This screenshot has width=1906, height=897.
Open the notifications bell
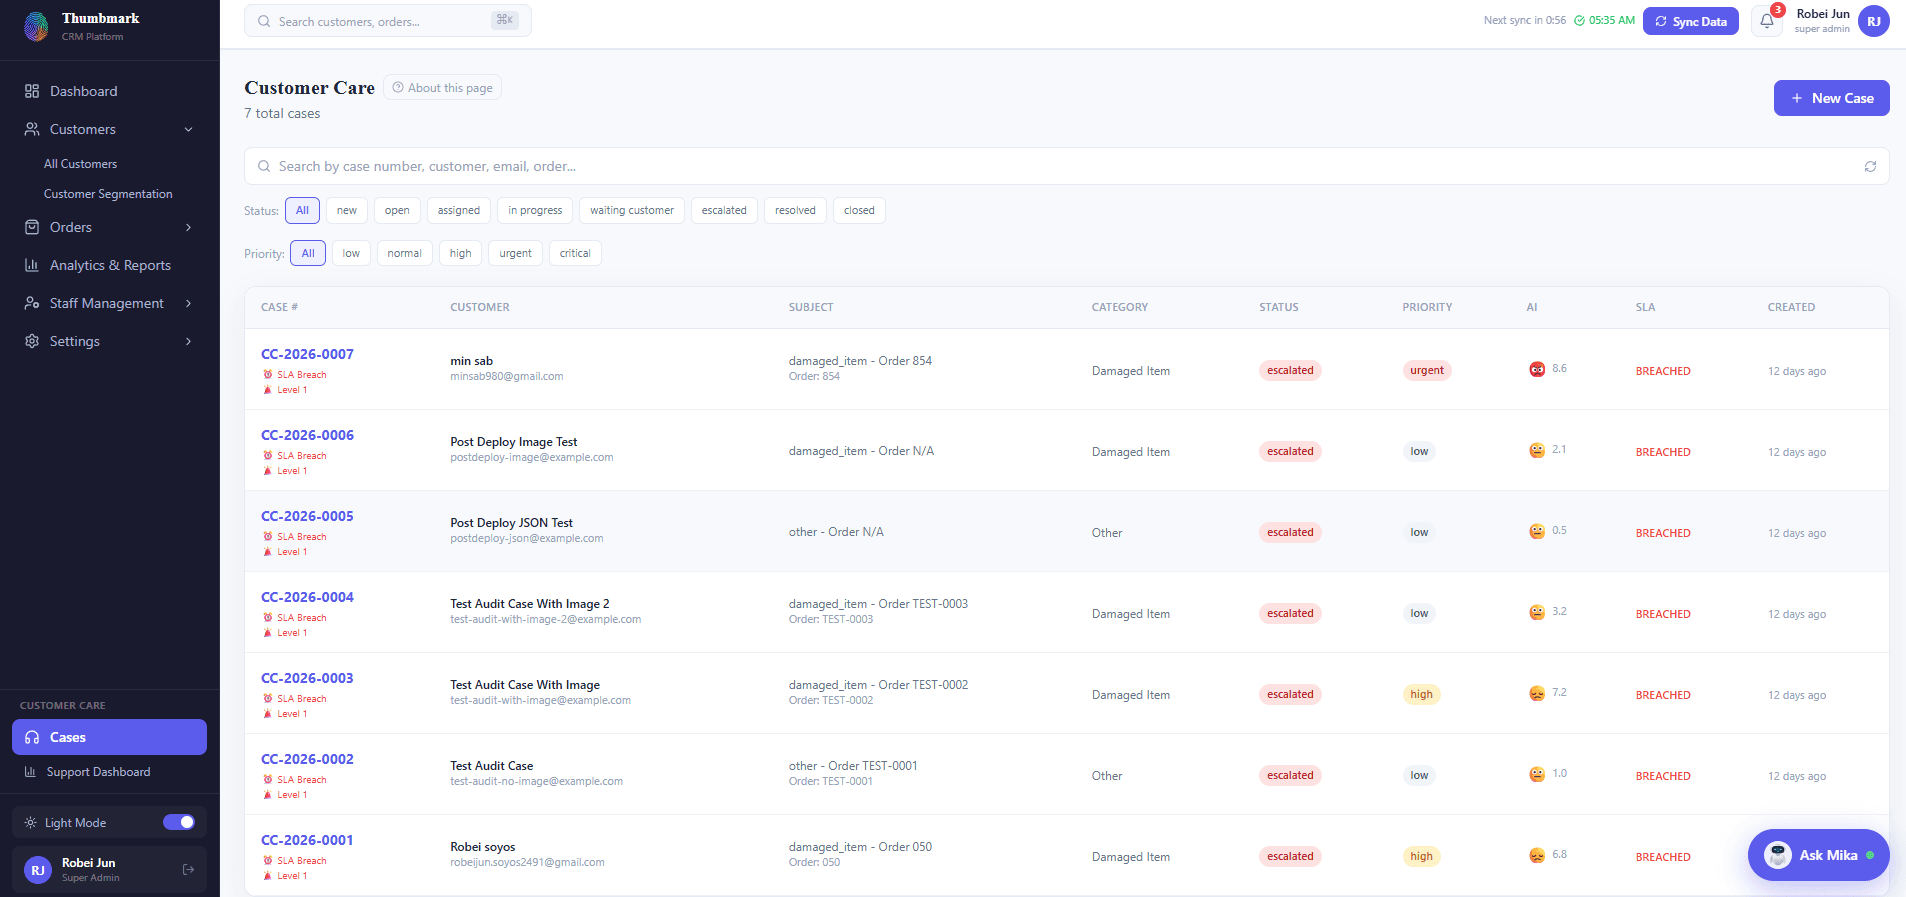point(1767,21)
